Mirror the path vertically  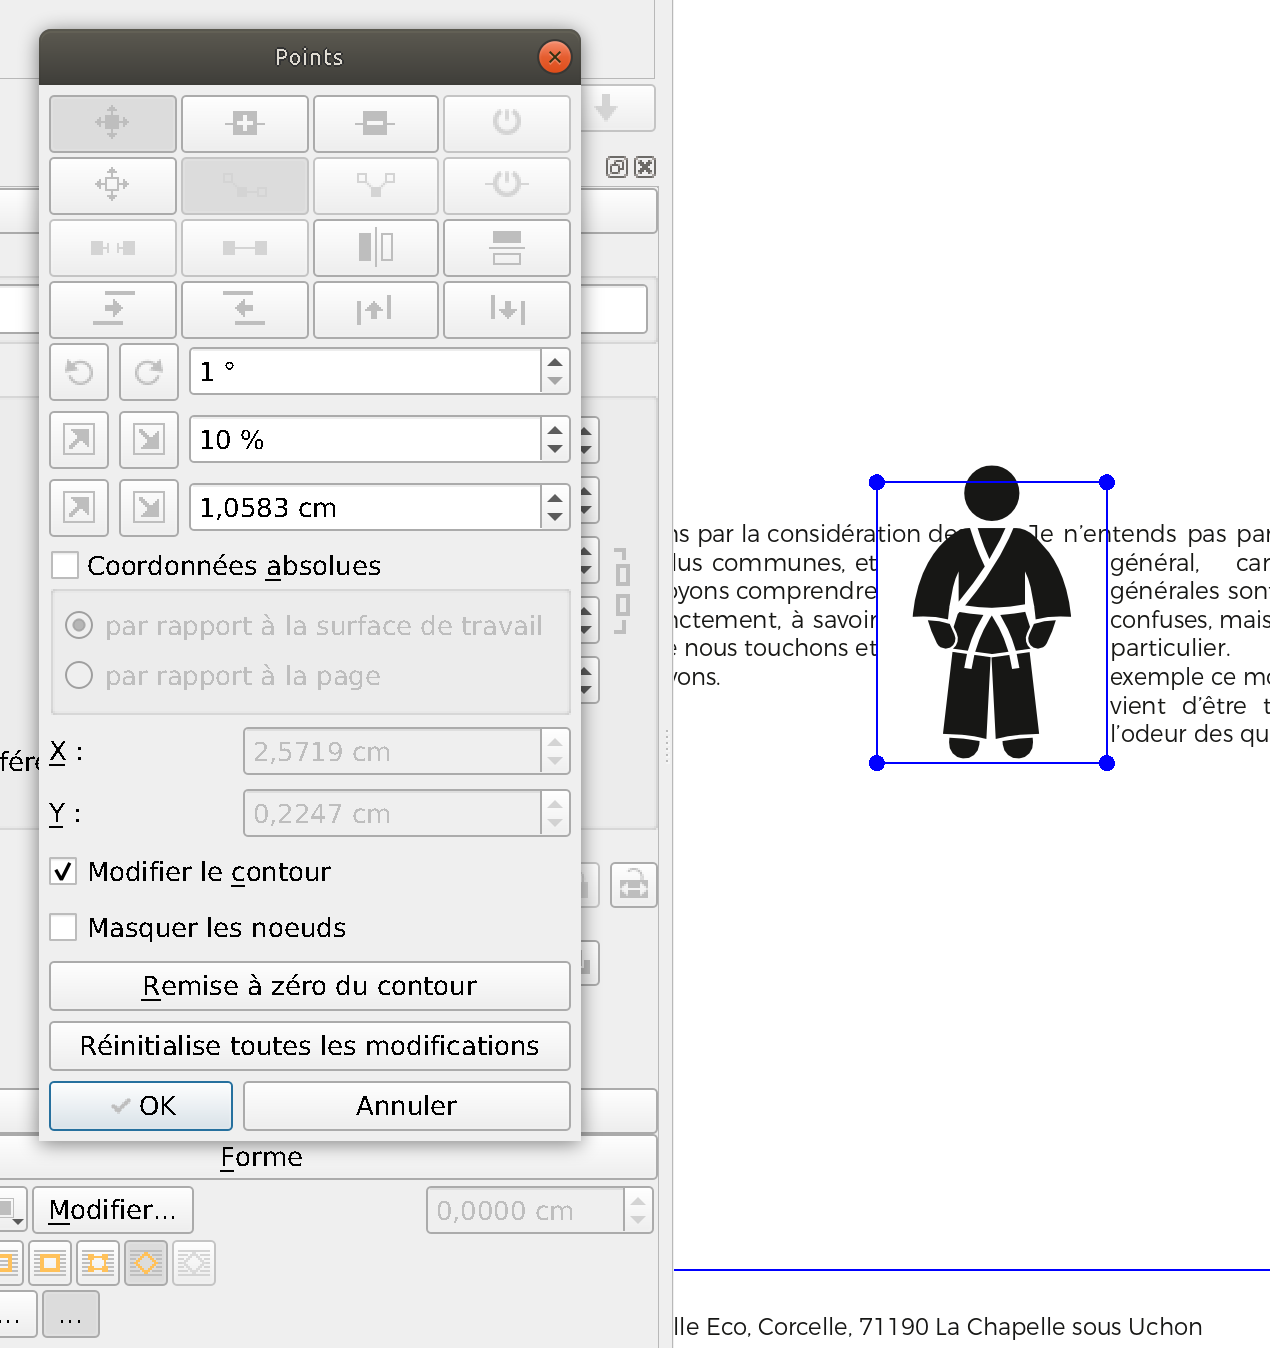point(506,247)
